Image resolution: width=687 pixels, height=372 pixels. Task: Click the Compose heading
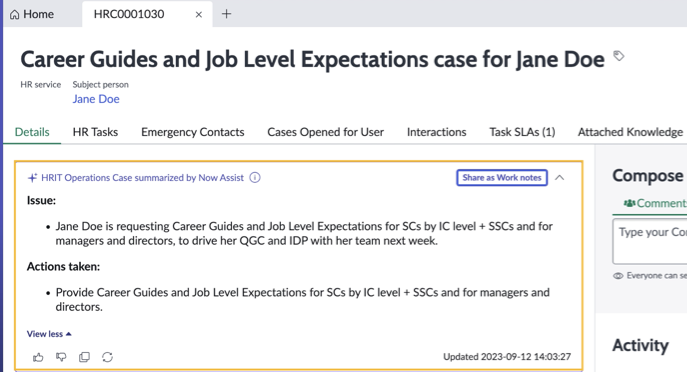(648, 176)
